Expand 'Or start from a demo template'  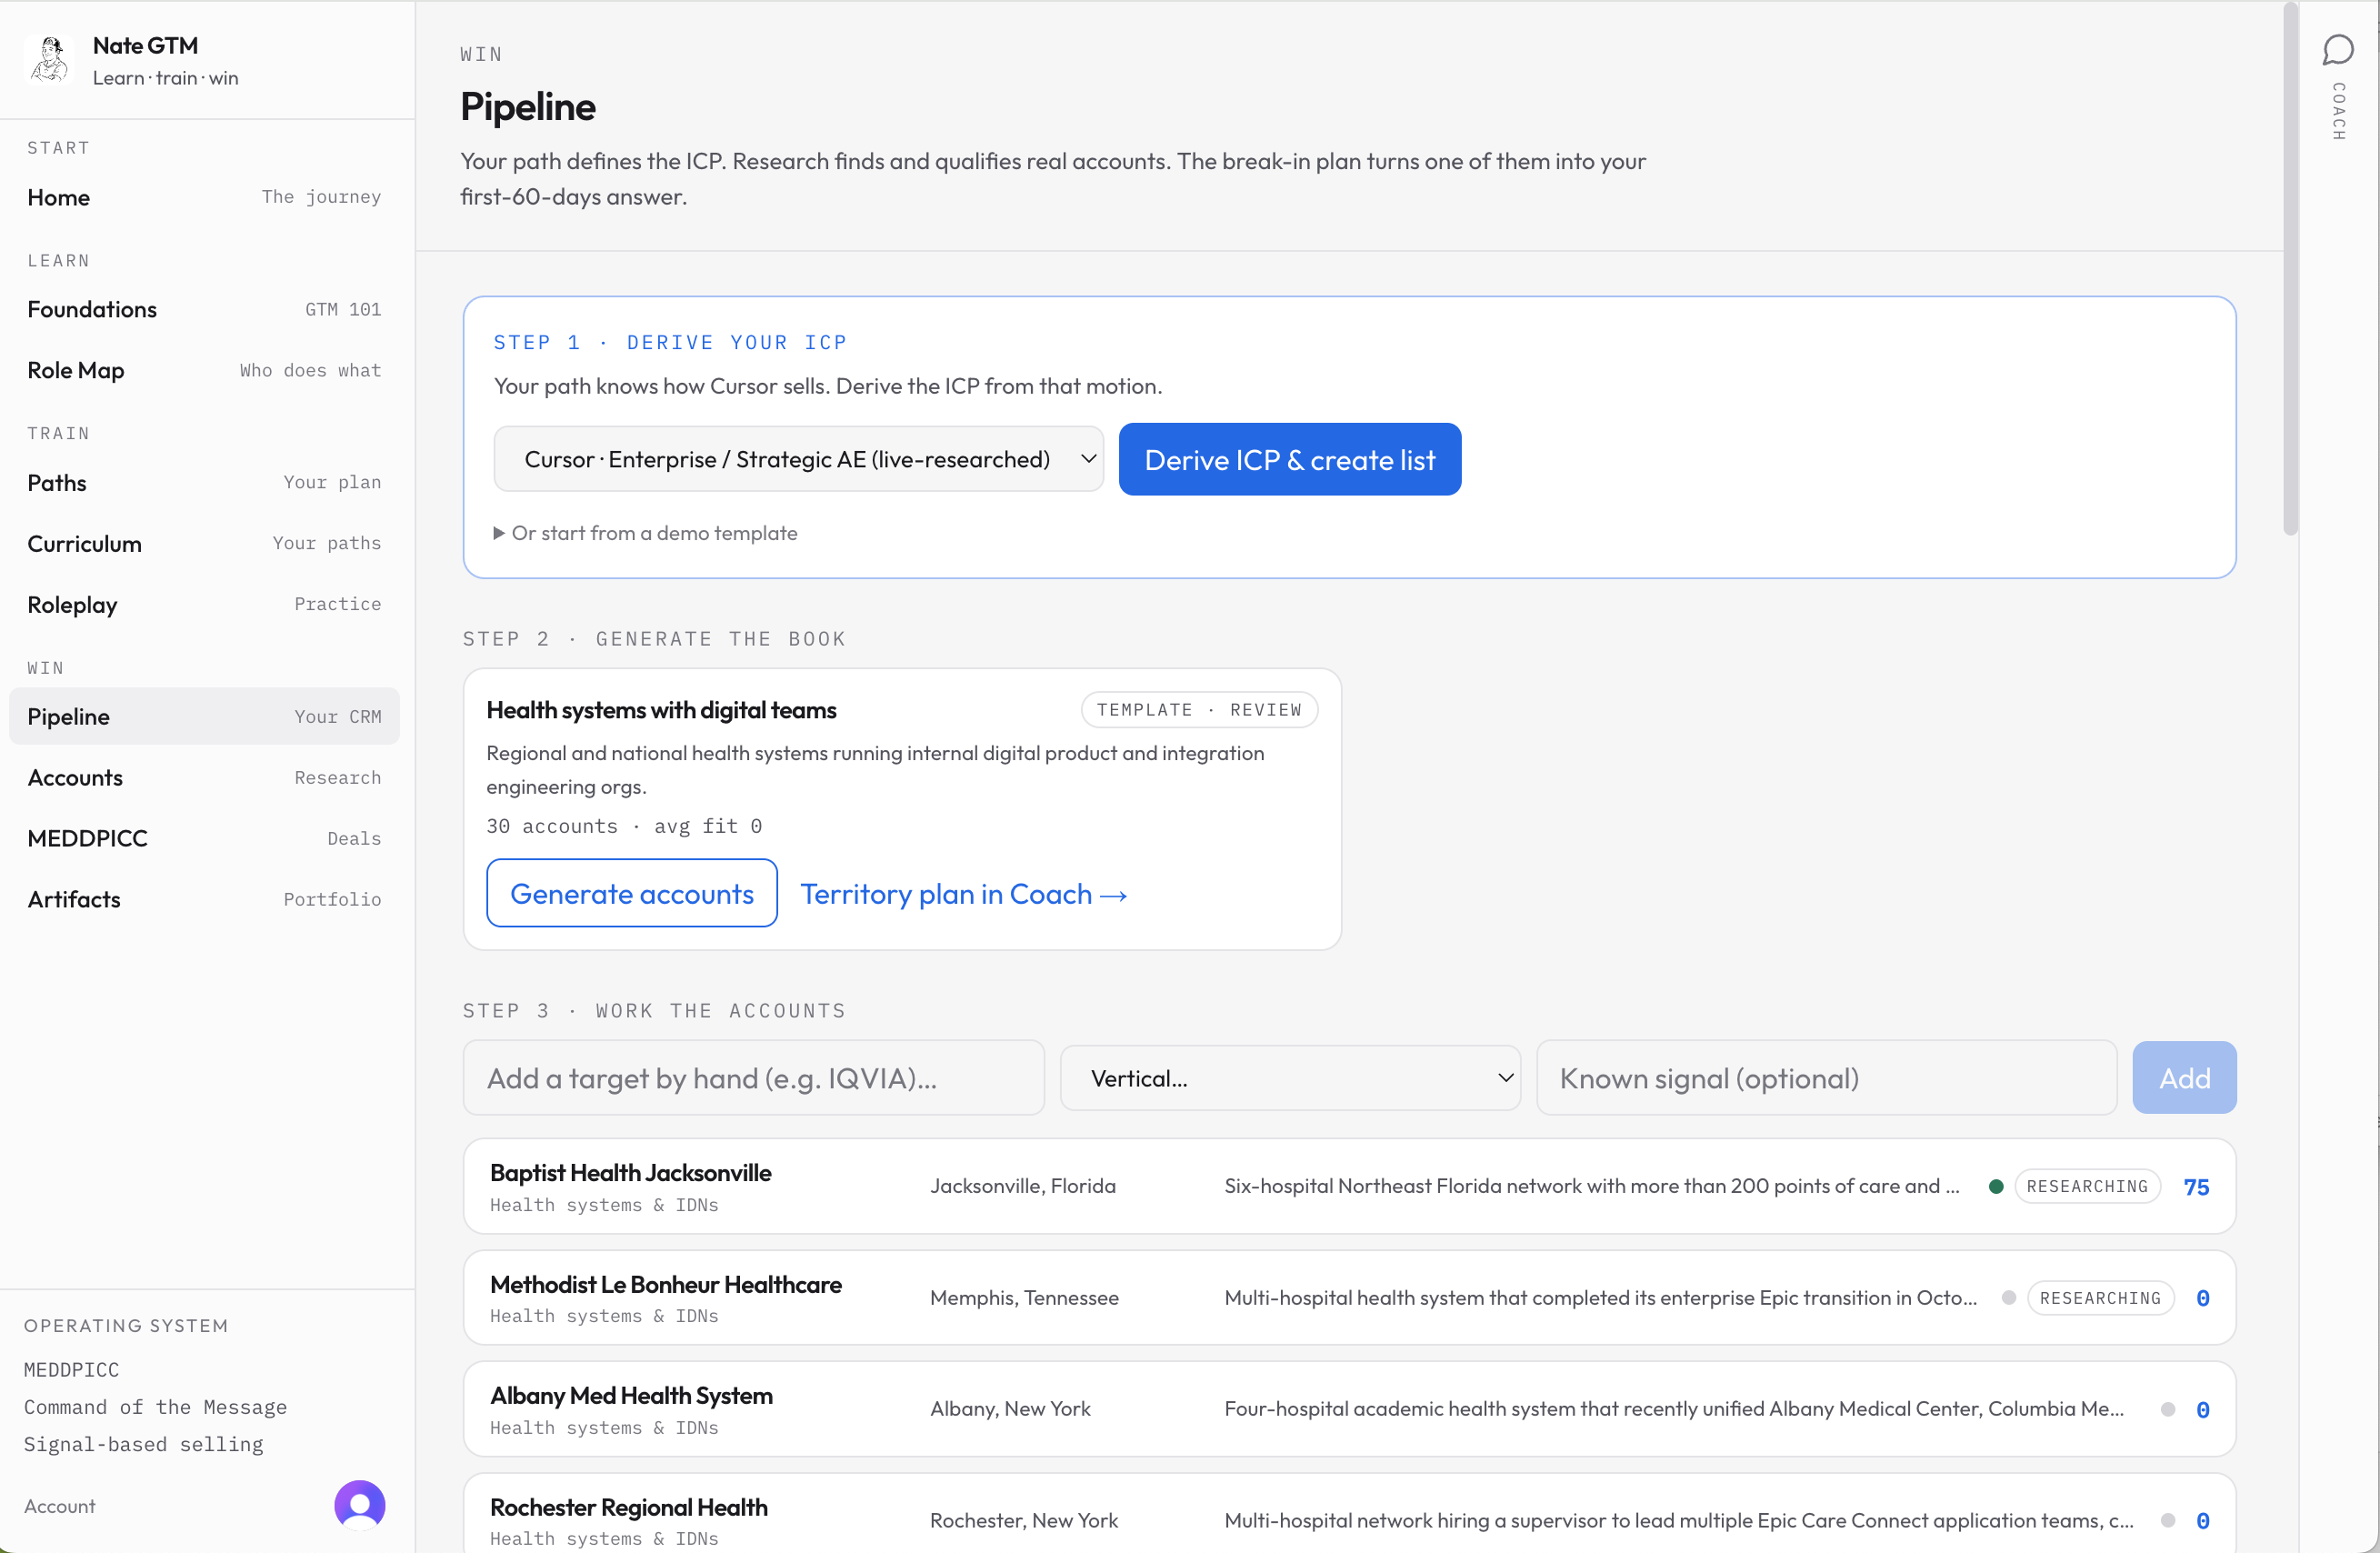tap(646, 533)
